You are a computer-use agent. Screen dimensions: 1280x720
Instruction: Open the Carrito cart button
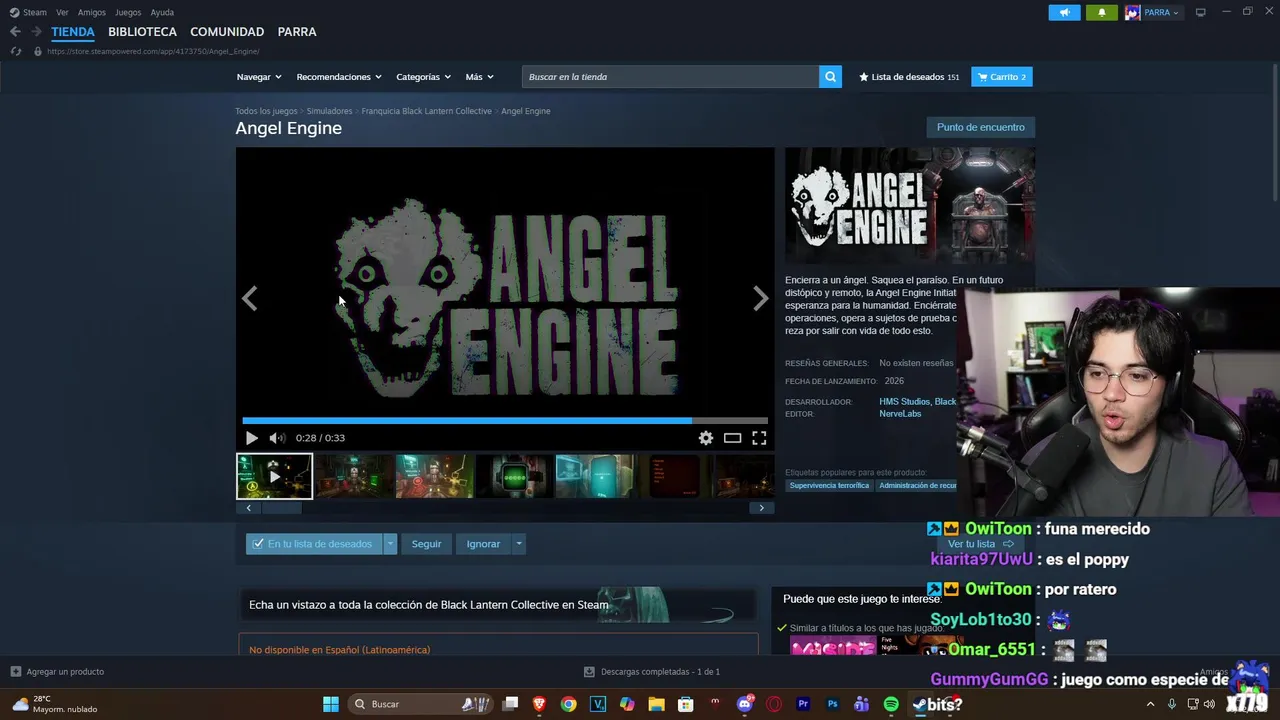[1002, 77]
